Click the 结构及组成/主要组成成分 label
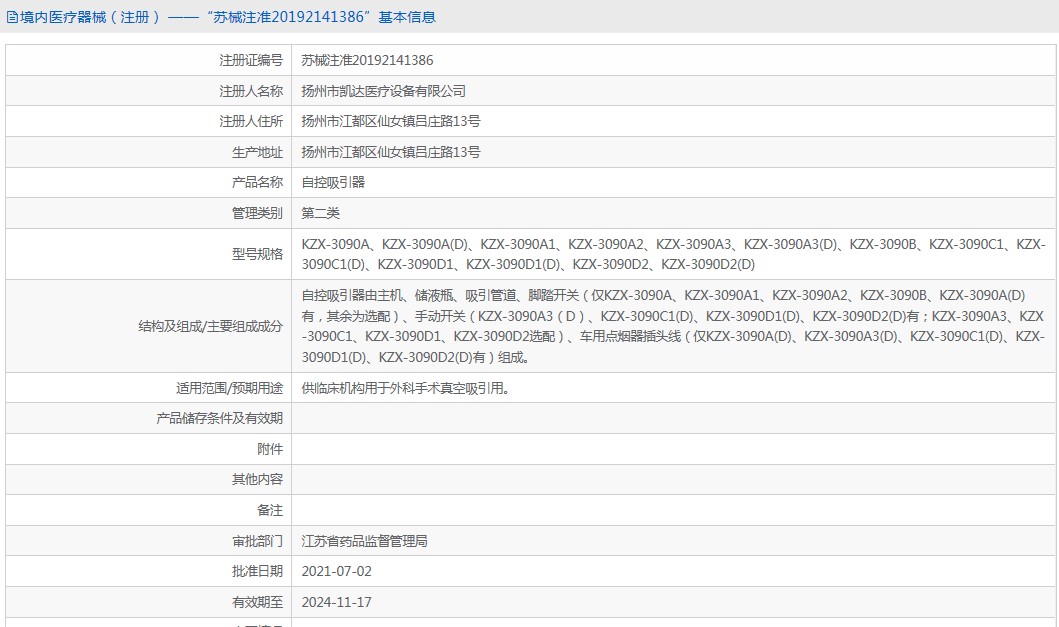 click(x=211, y=326)
